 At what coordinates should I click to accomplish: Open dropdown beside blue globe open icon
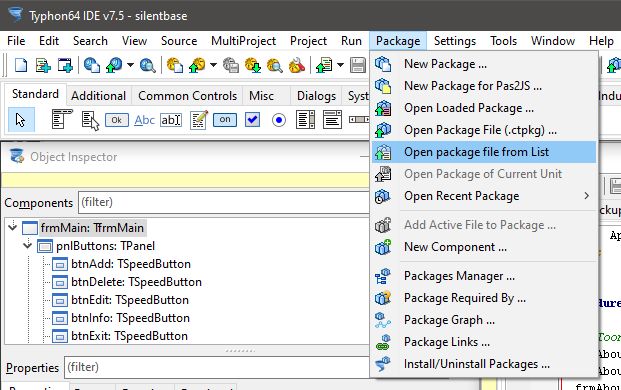130,65
